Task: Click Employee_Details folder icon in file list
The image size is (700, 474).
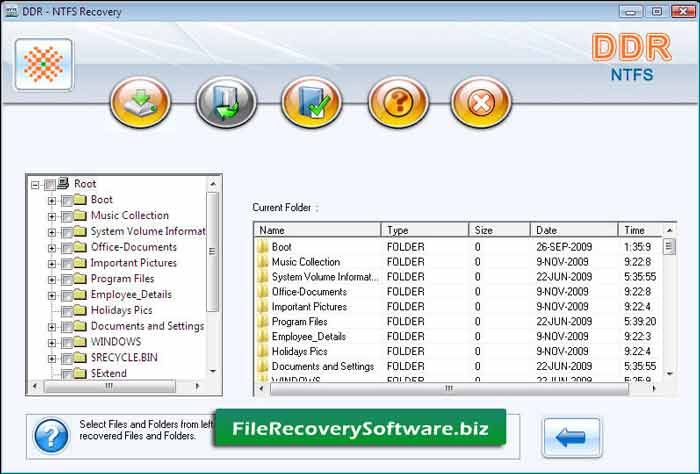Action: tap(262, 337)
